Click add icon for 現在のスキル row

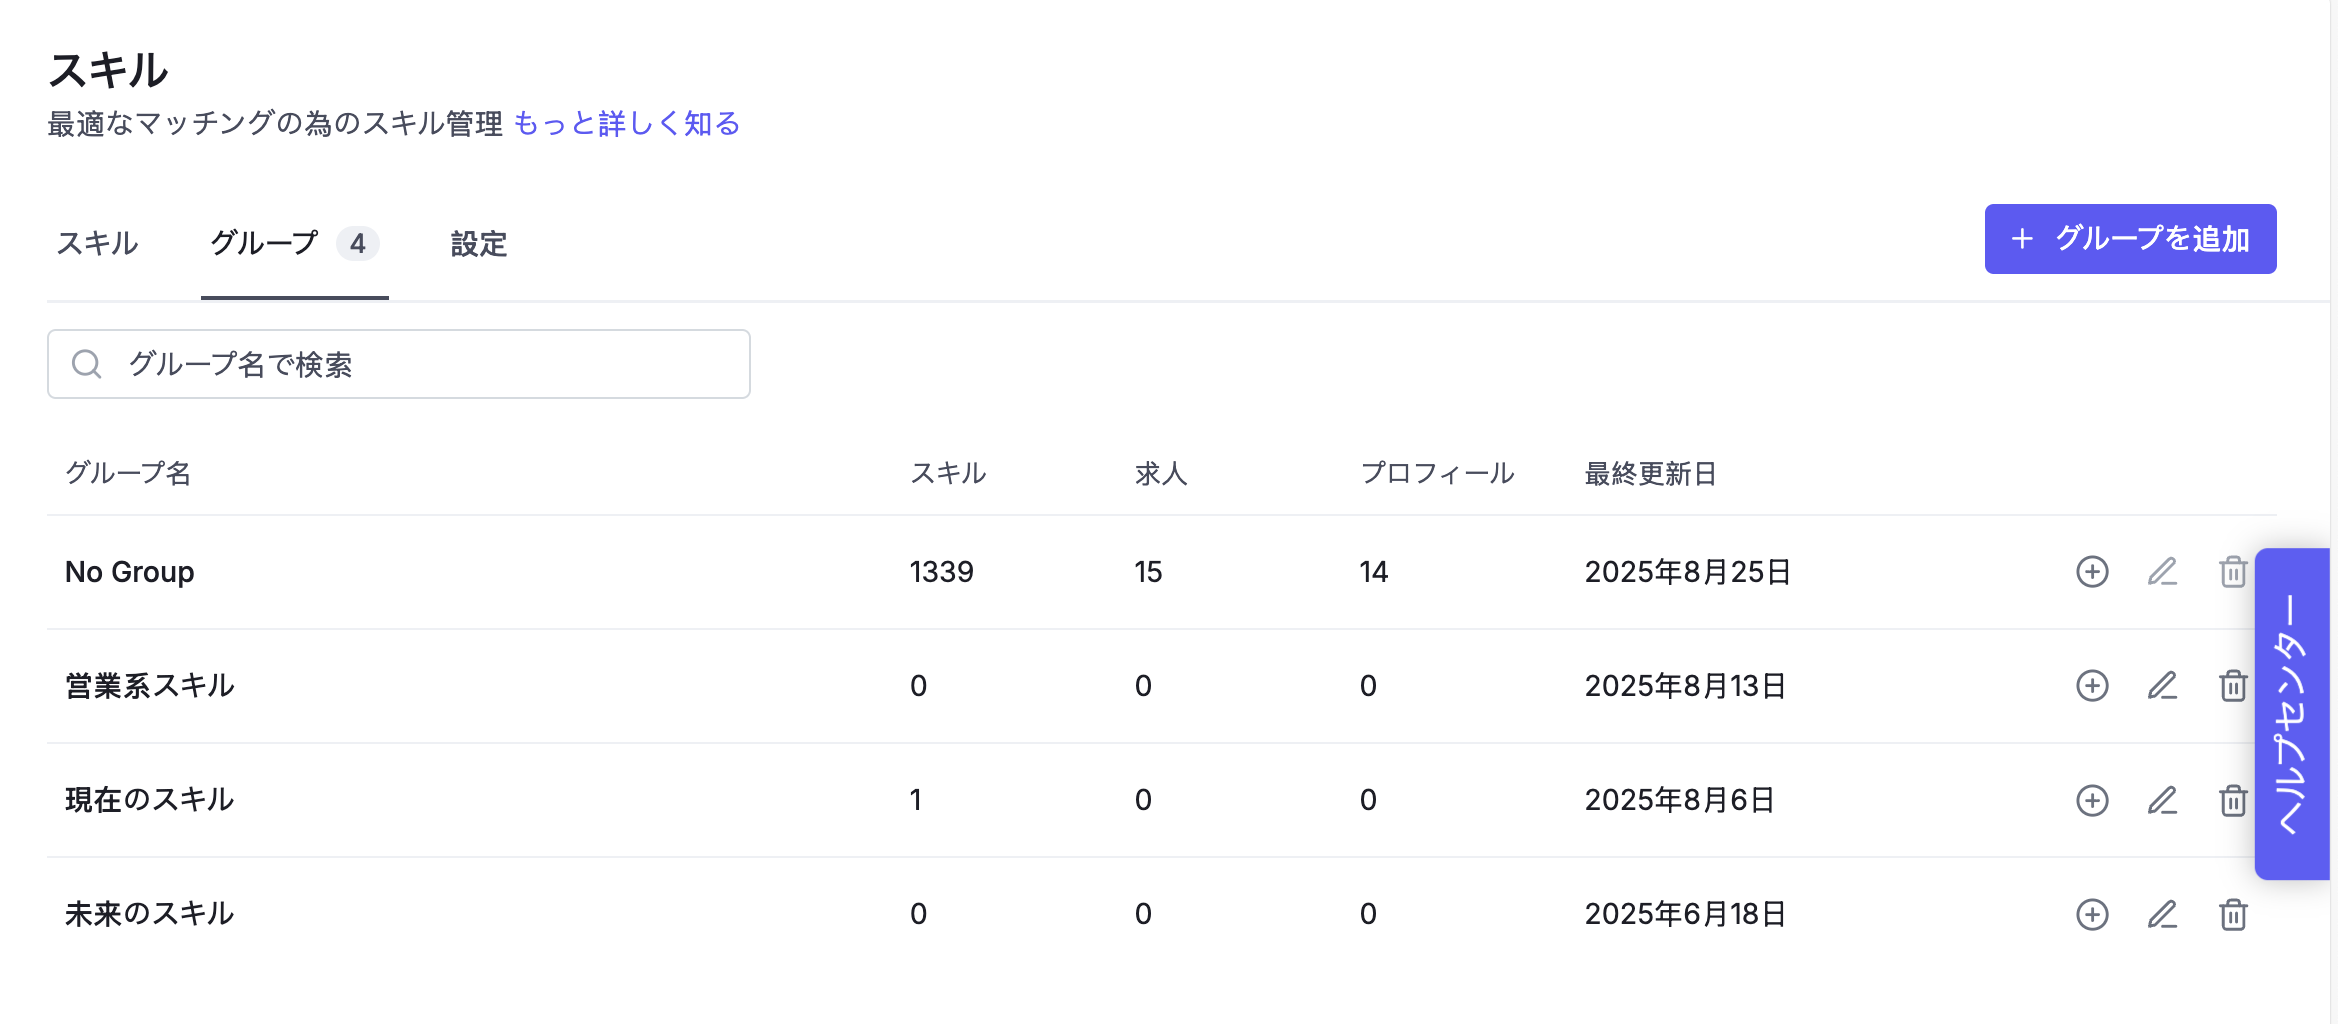point(2092,800)
